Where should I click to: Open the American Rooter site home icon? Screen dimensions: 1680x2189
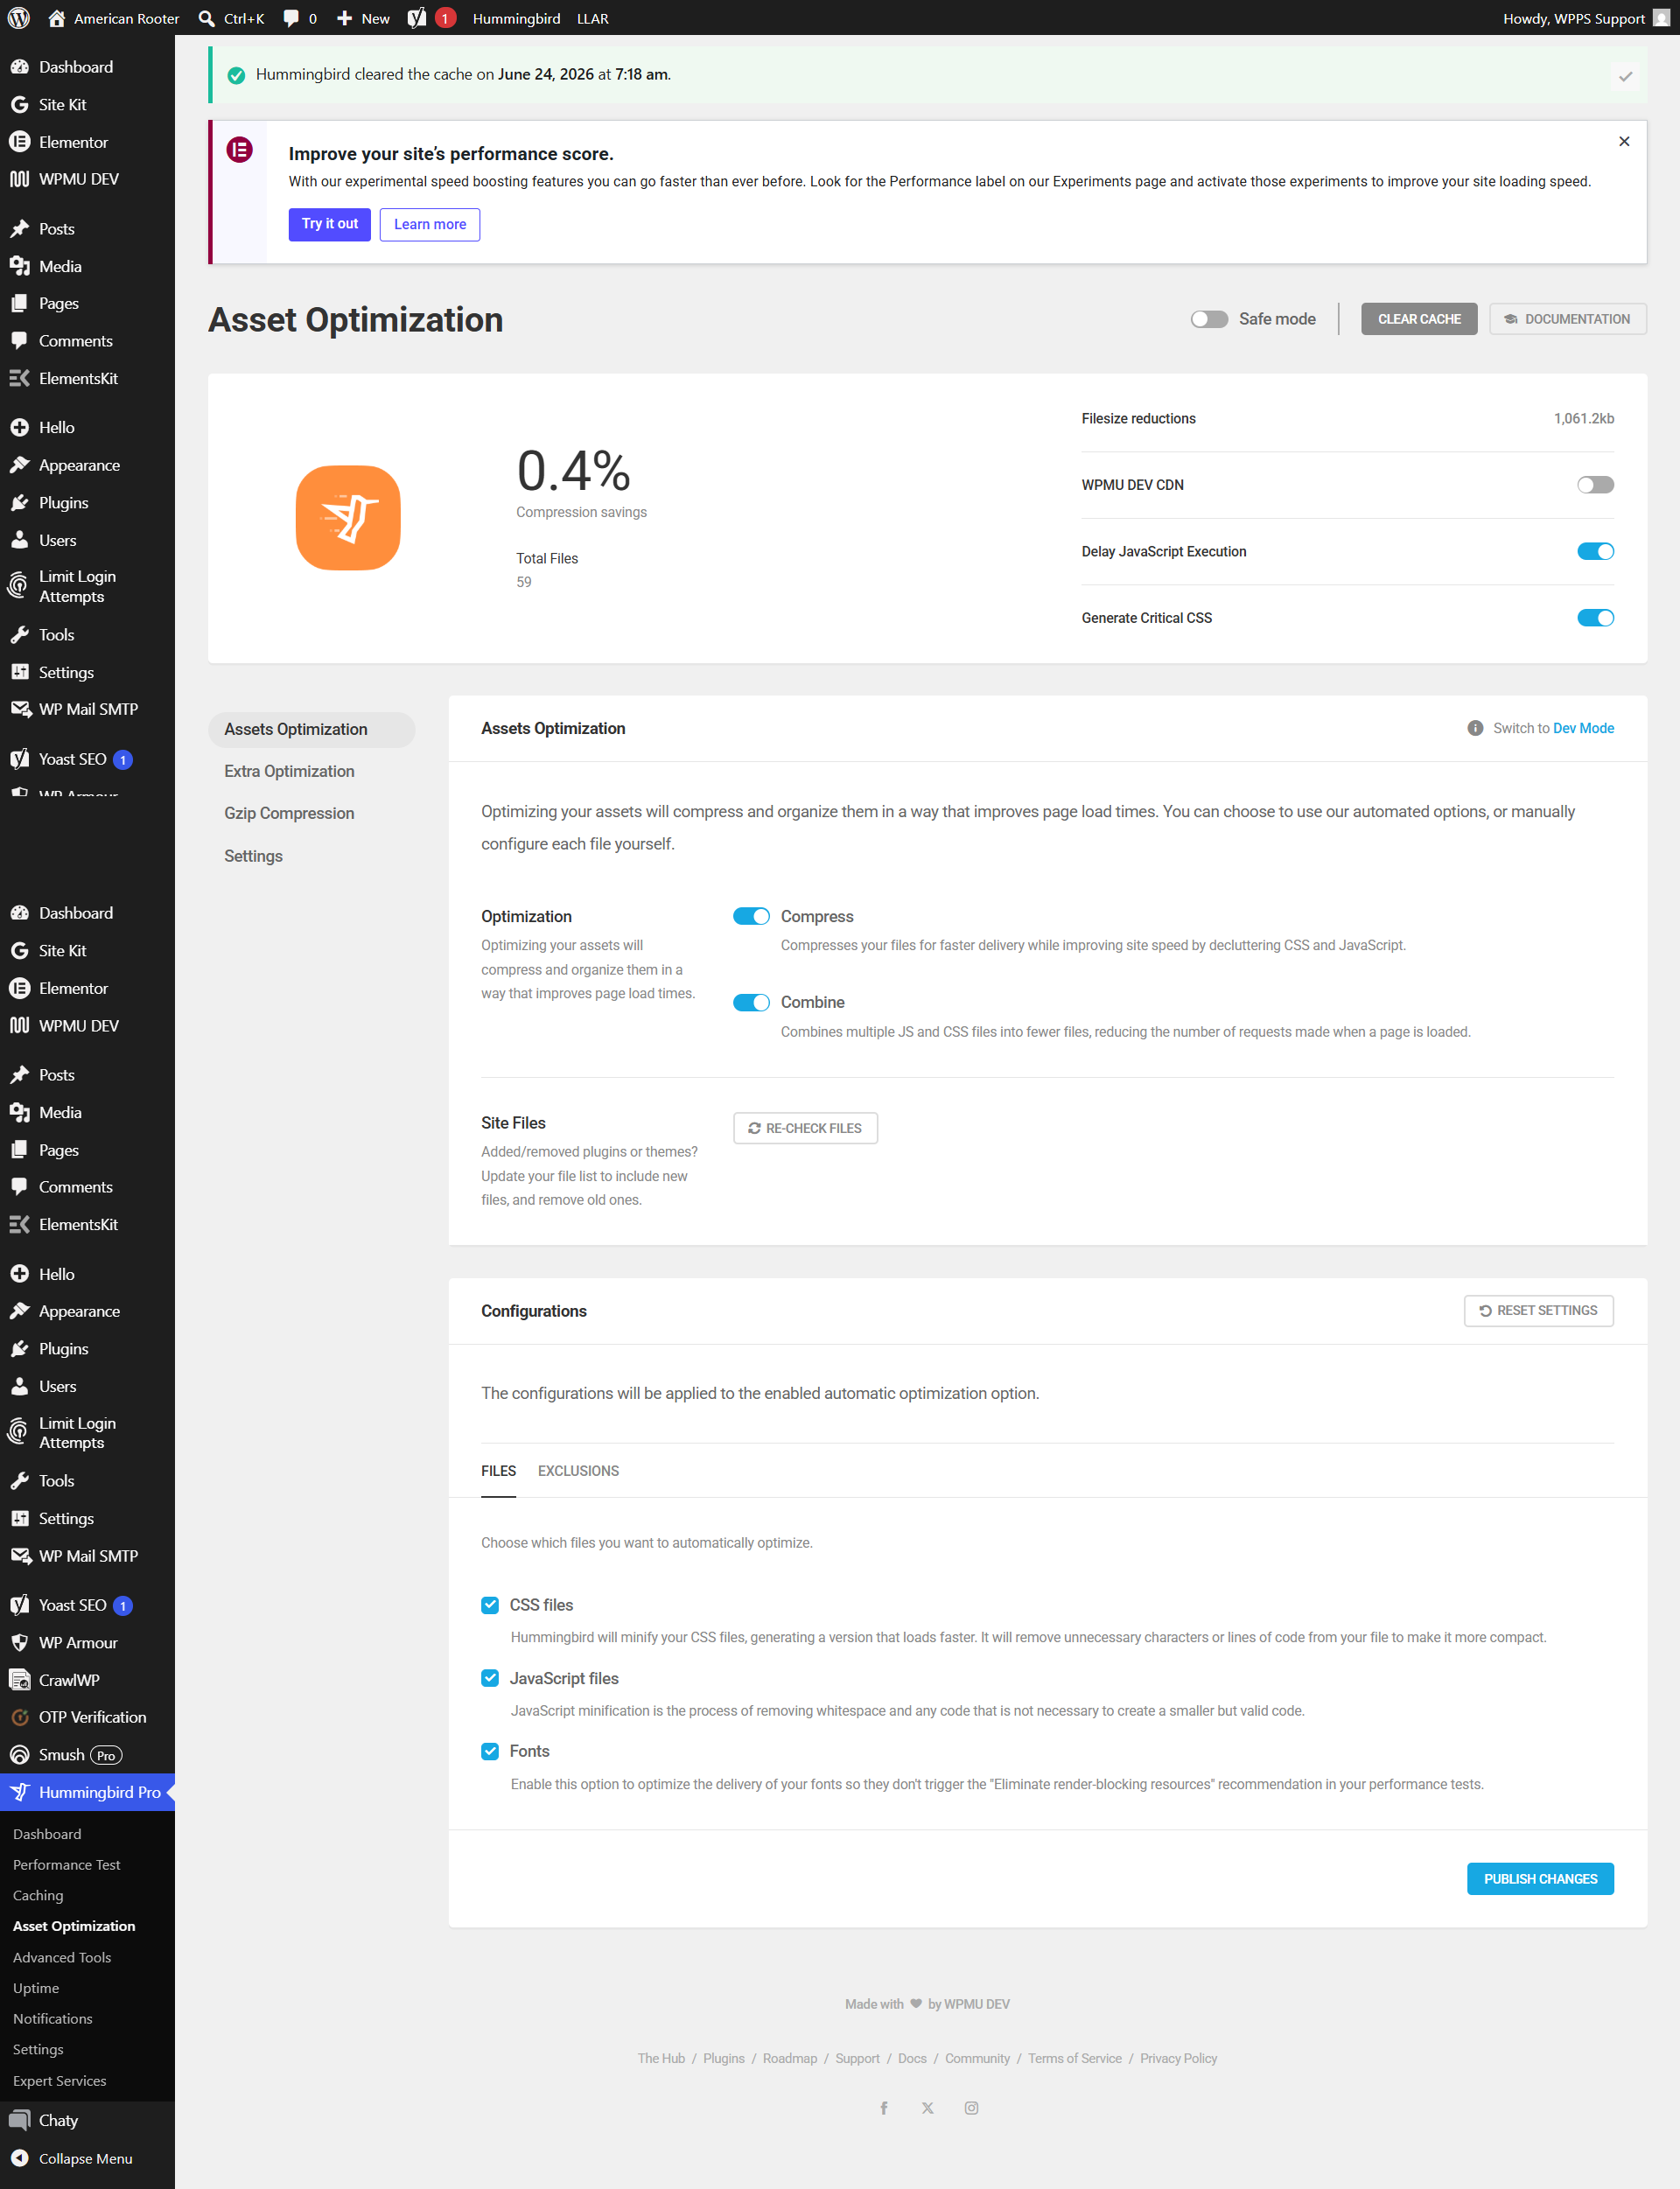(57, 18)
